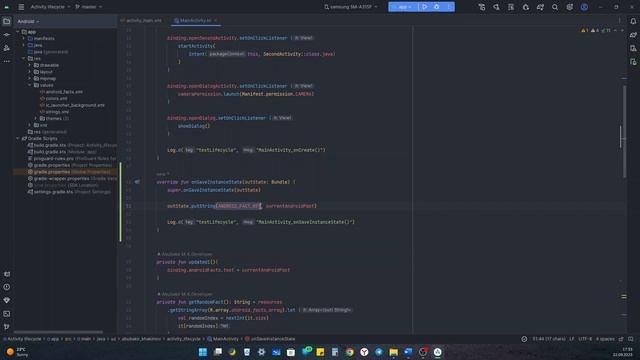Click the ANDROID_FACT_KEY text in the editor
Screen dimensions: 640x360
coord(239,206)
